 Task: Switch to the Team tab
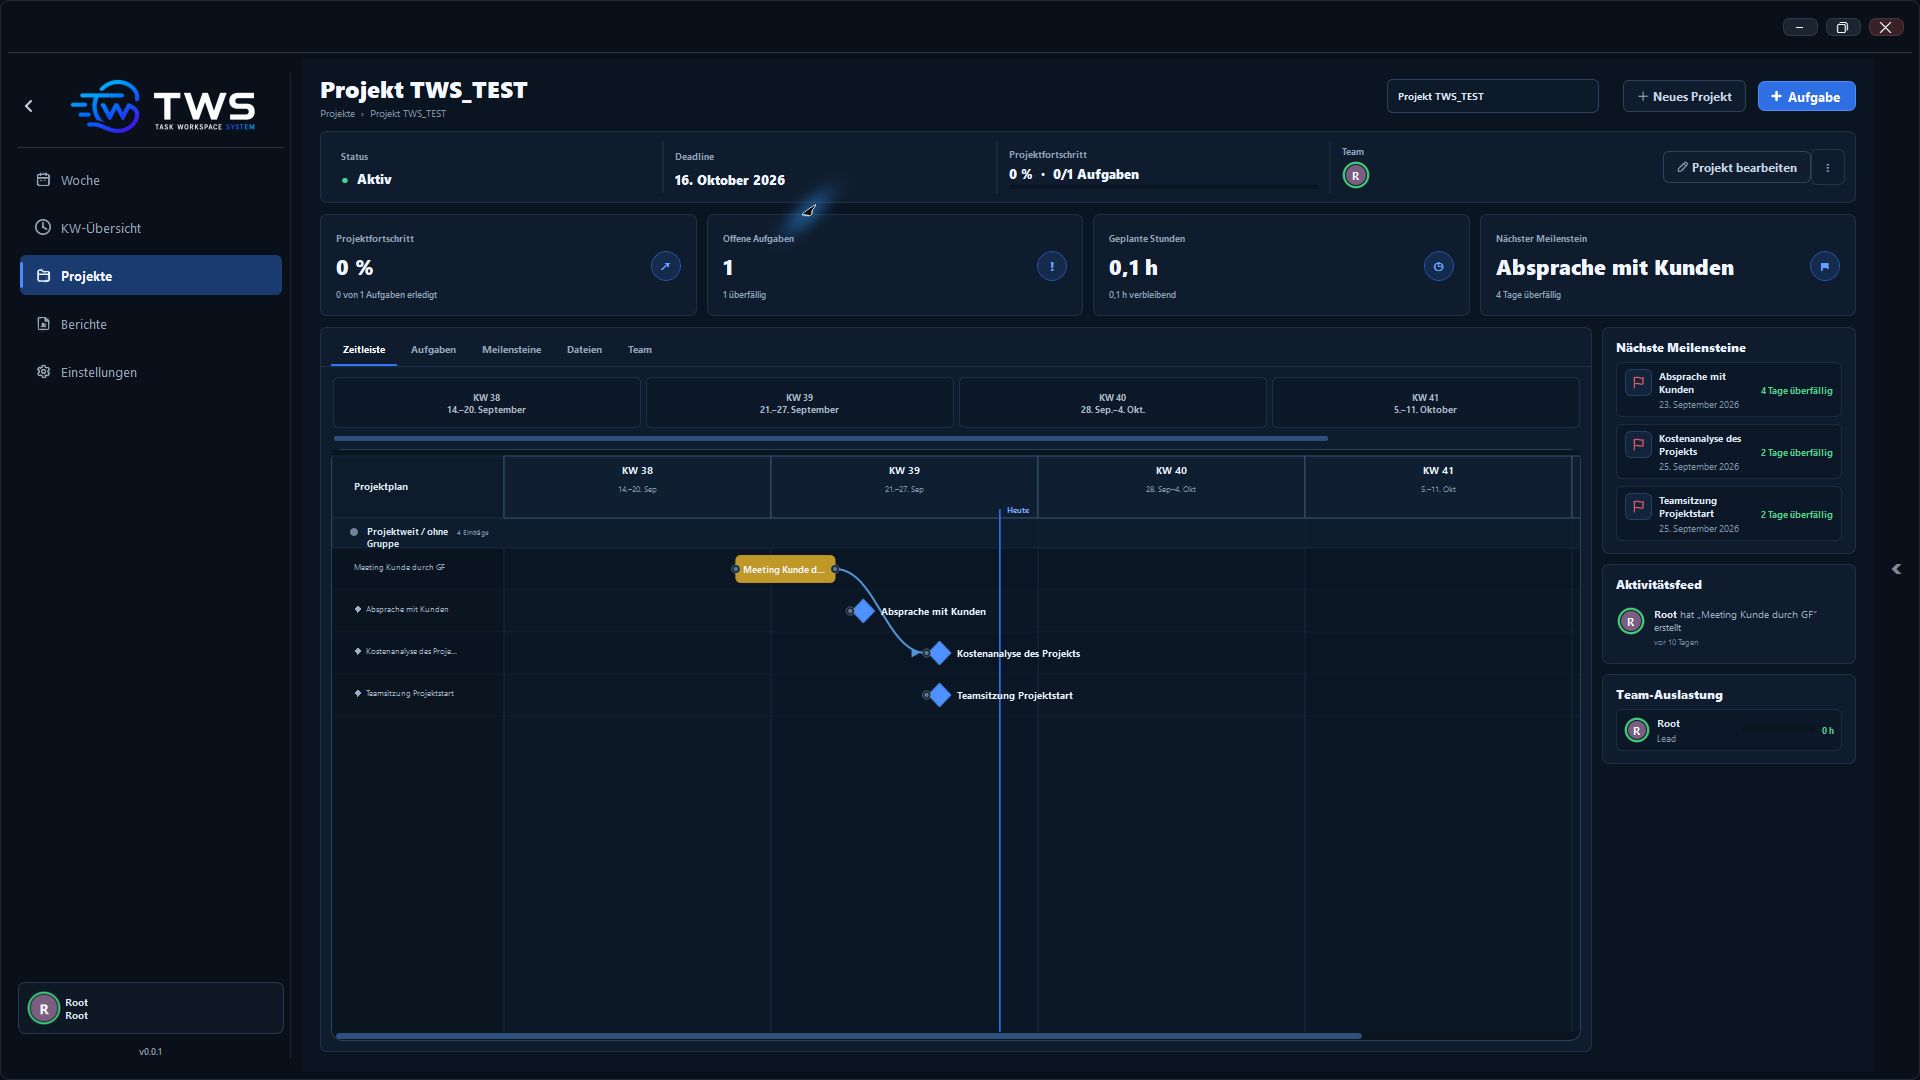[640, 350]
